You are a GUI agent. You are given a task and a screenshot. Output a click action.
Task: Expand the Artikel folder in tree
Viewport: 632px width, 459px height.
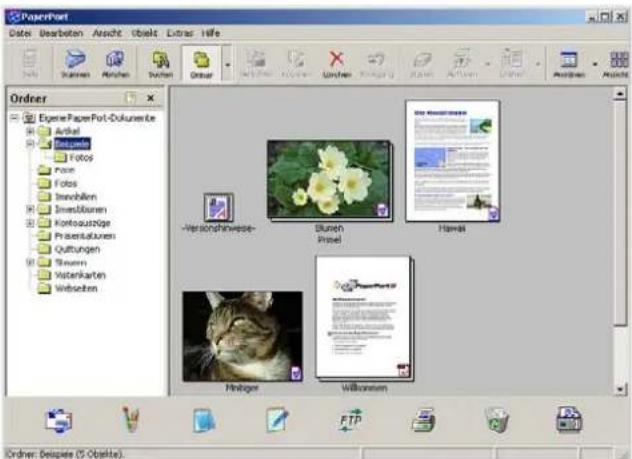(x=30, y=131)
